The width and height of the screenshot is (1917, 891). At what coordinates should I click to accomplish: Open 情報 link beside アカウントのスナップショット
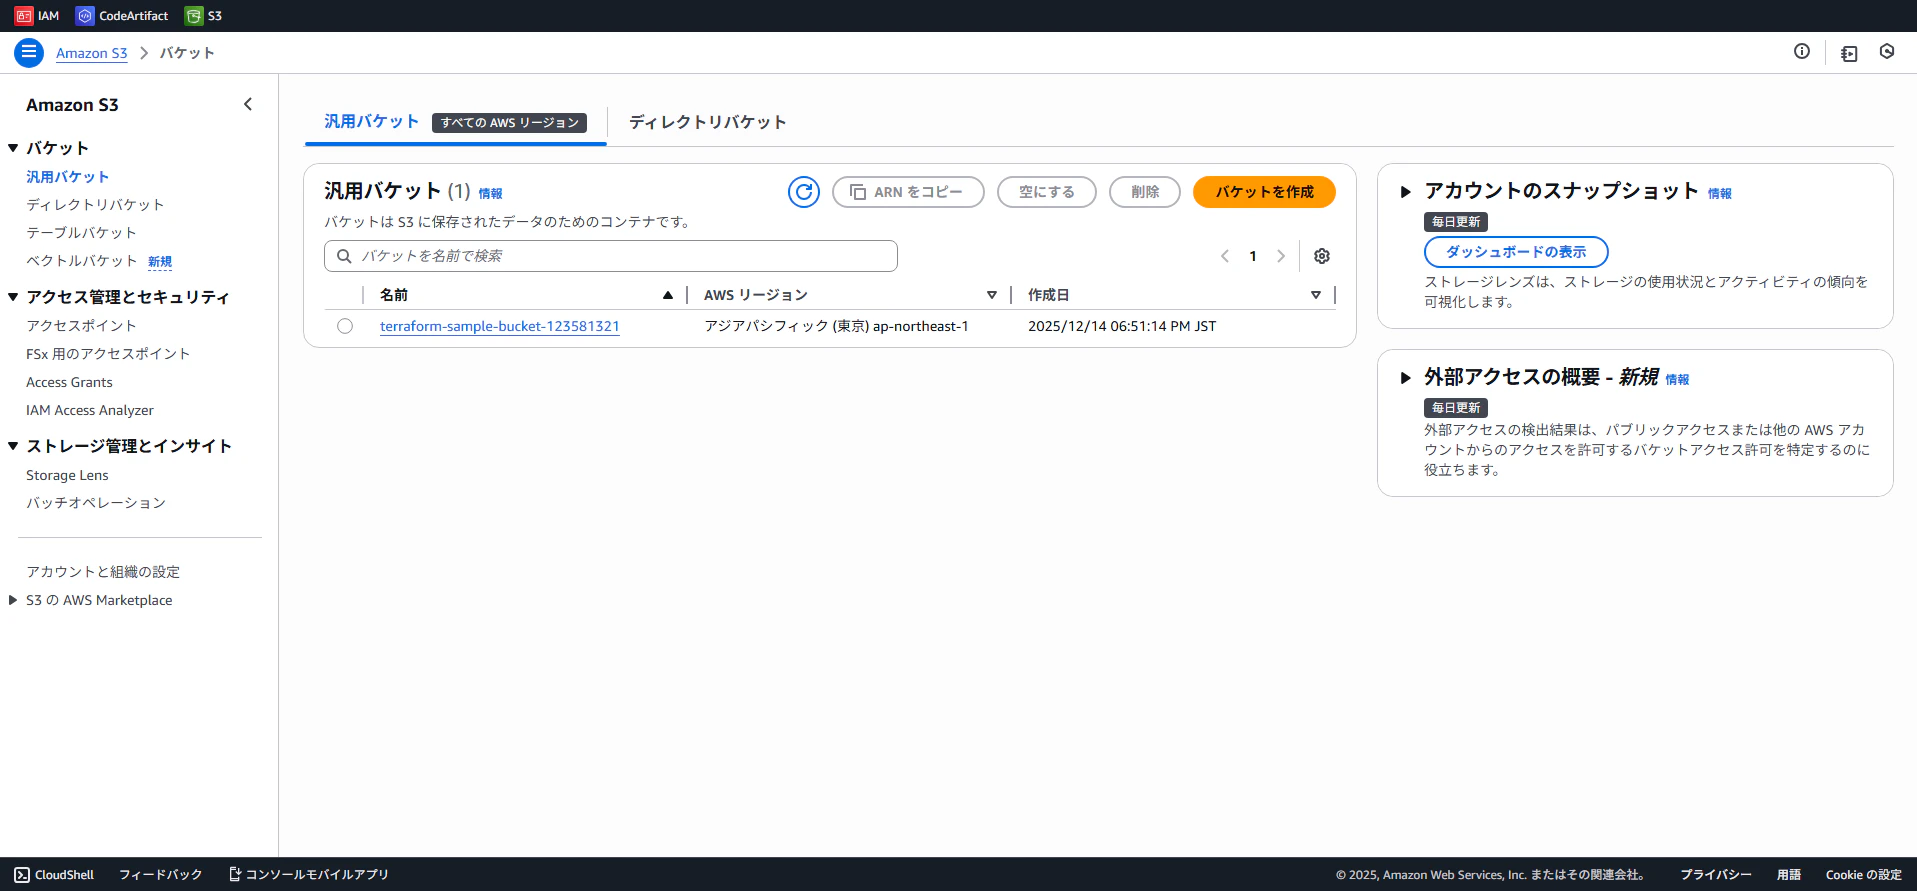[x=1720, y=194]
